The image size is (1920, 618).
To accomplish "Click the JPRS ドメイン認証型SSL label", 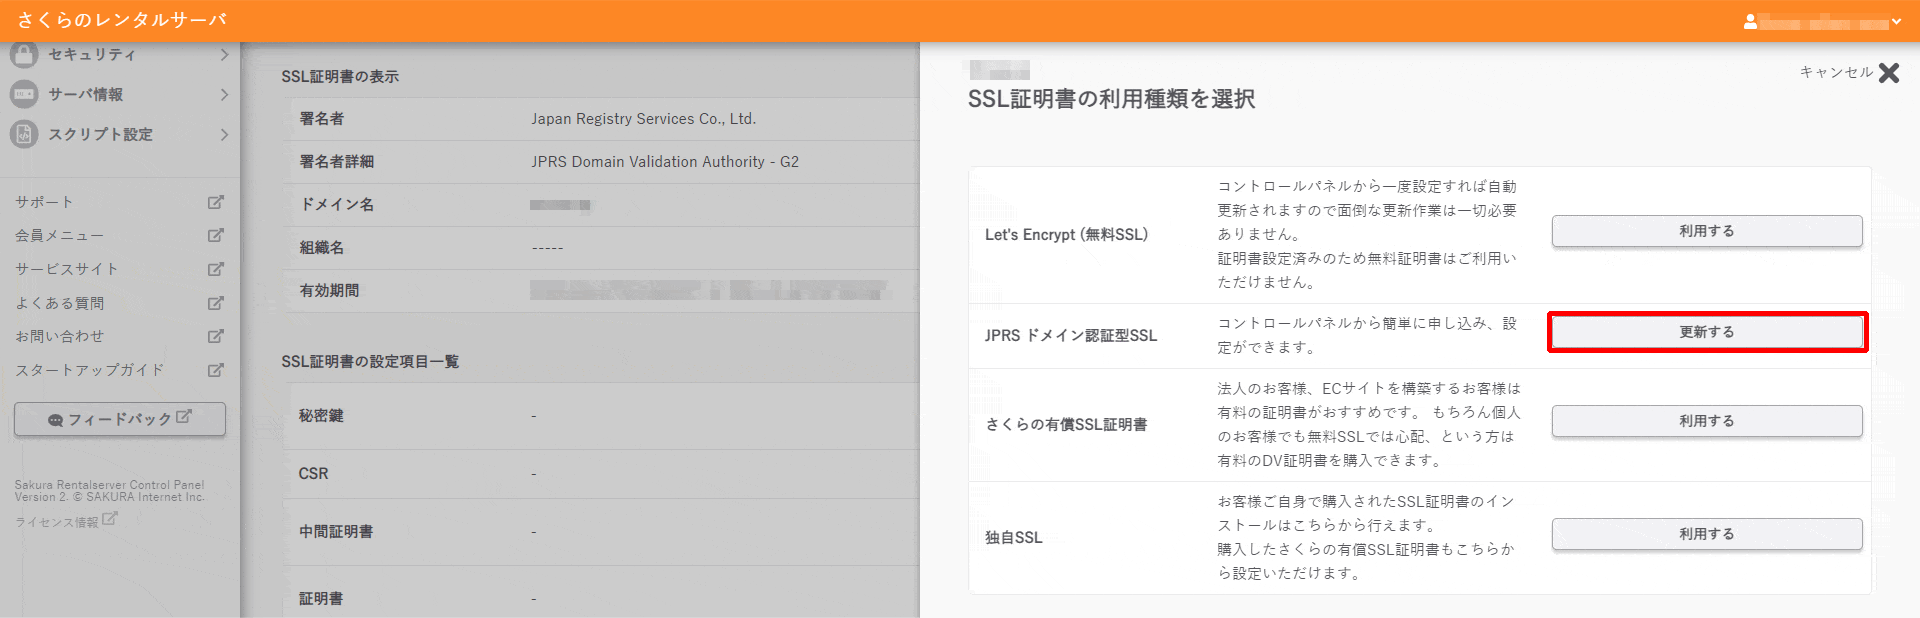I will point(1070,336).
